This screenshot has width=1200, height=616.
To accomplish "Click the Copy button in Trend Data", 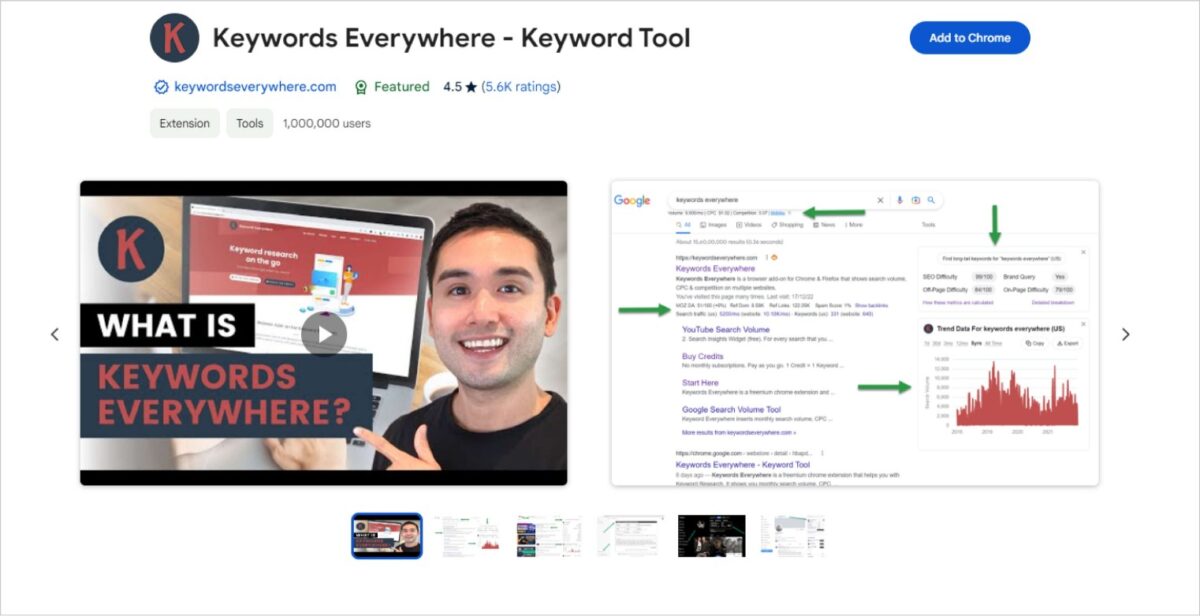I will (1036, 343).
